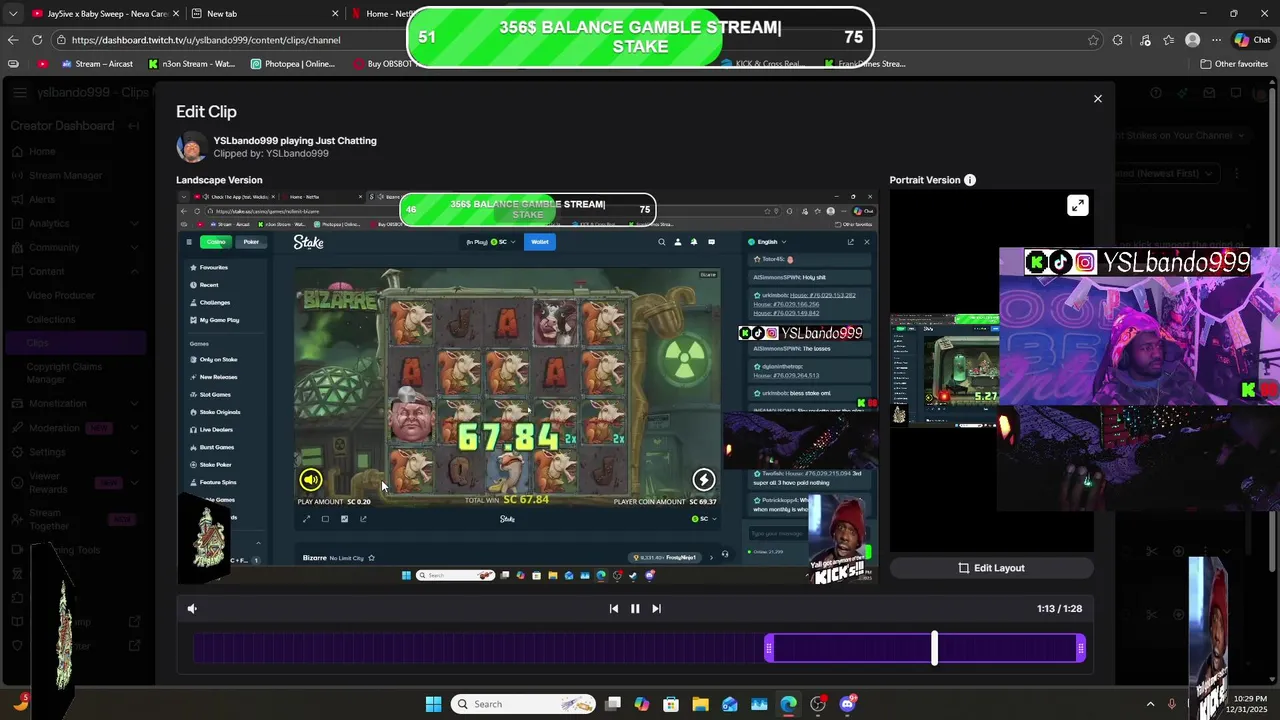Mute the clip audio speaker icon
This screenshot has width=1280, height=720.
click(x=192, y=608)
